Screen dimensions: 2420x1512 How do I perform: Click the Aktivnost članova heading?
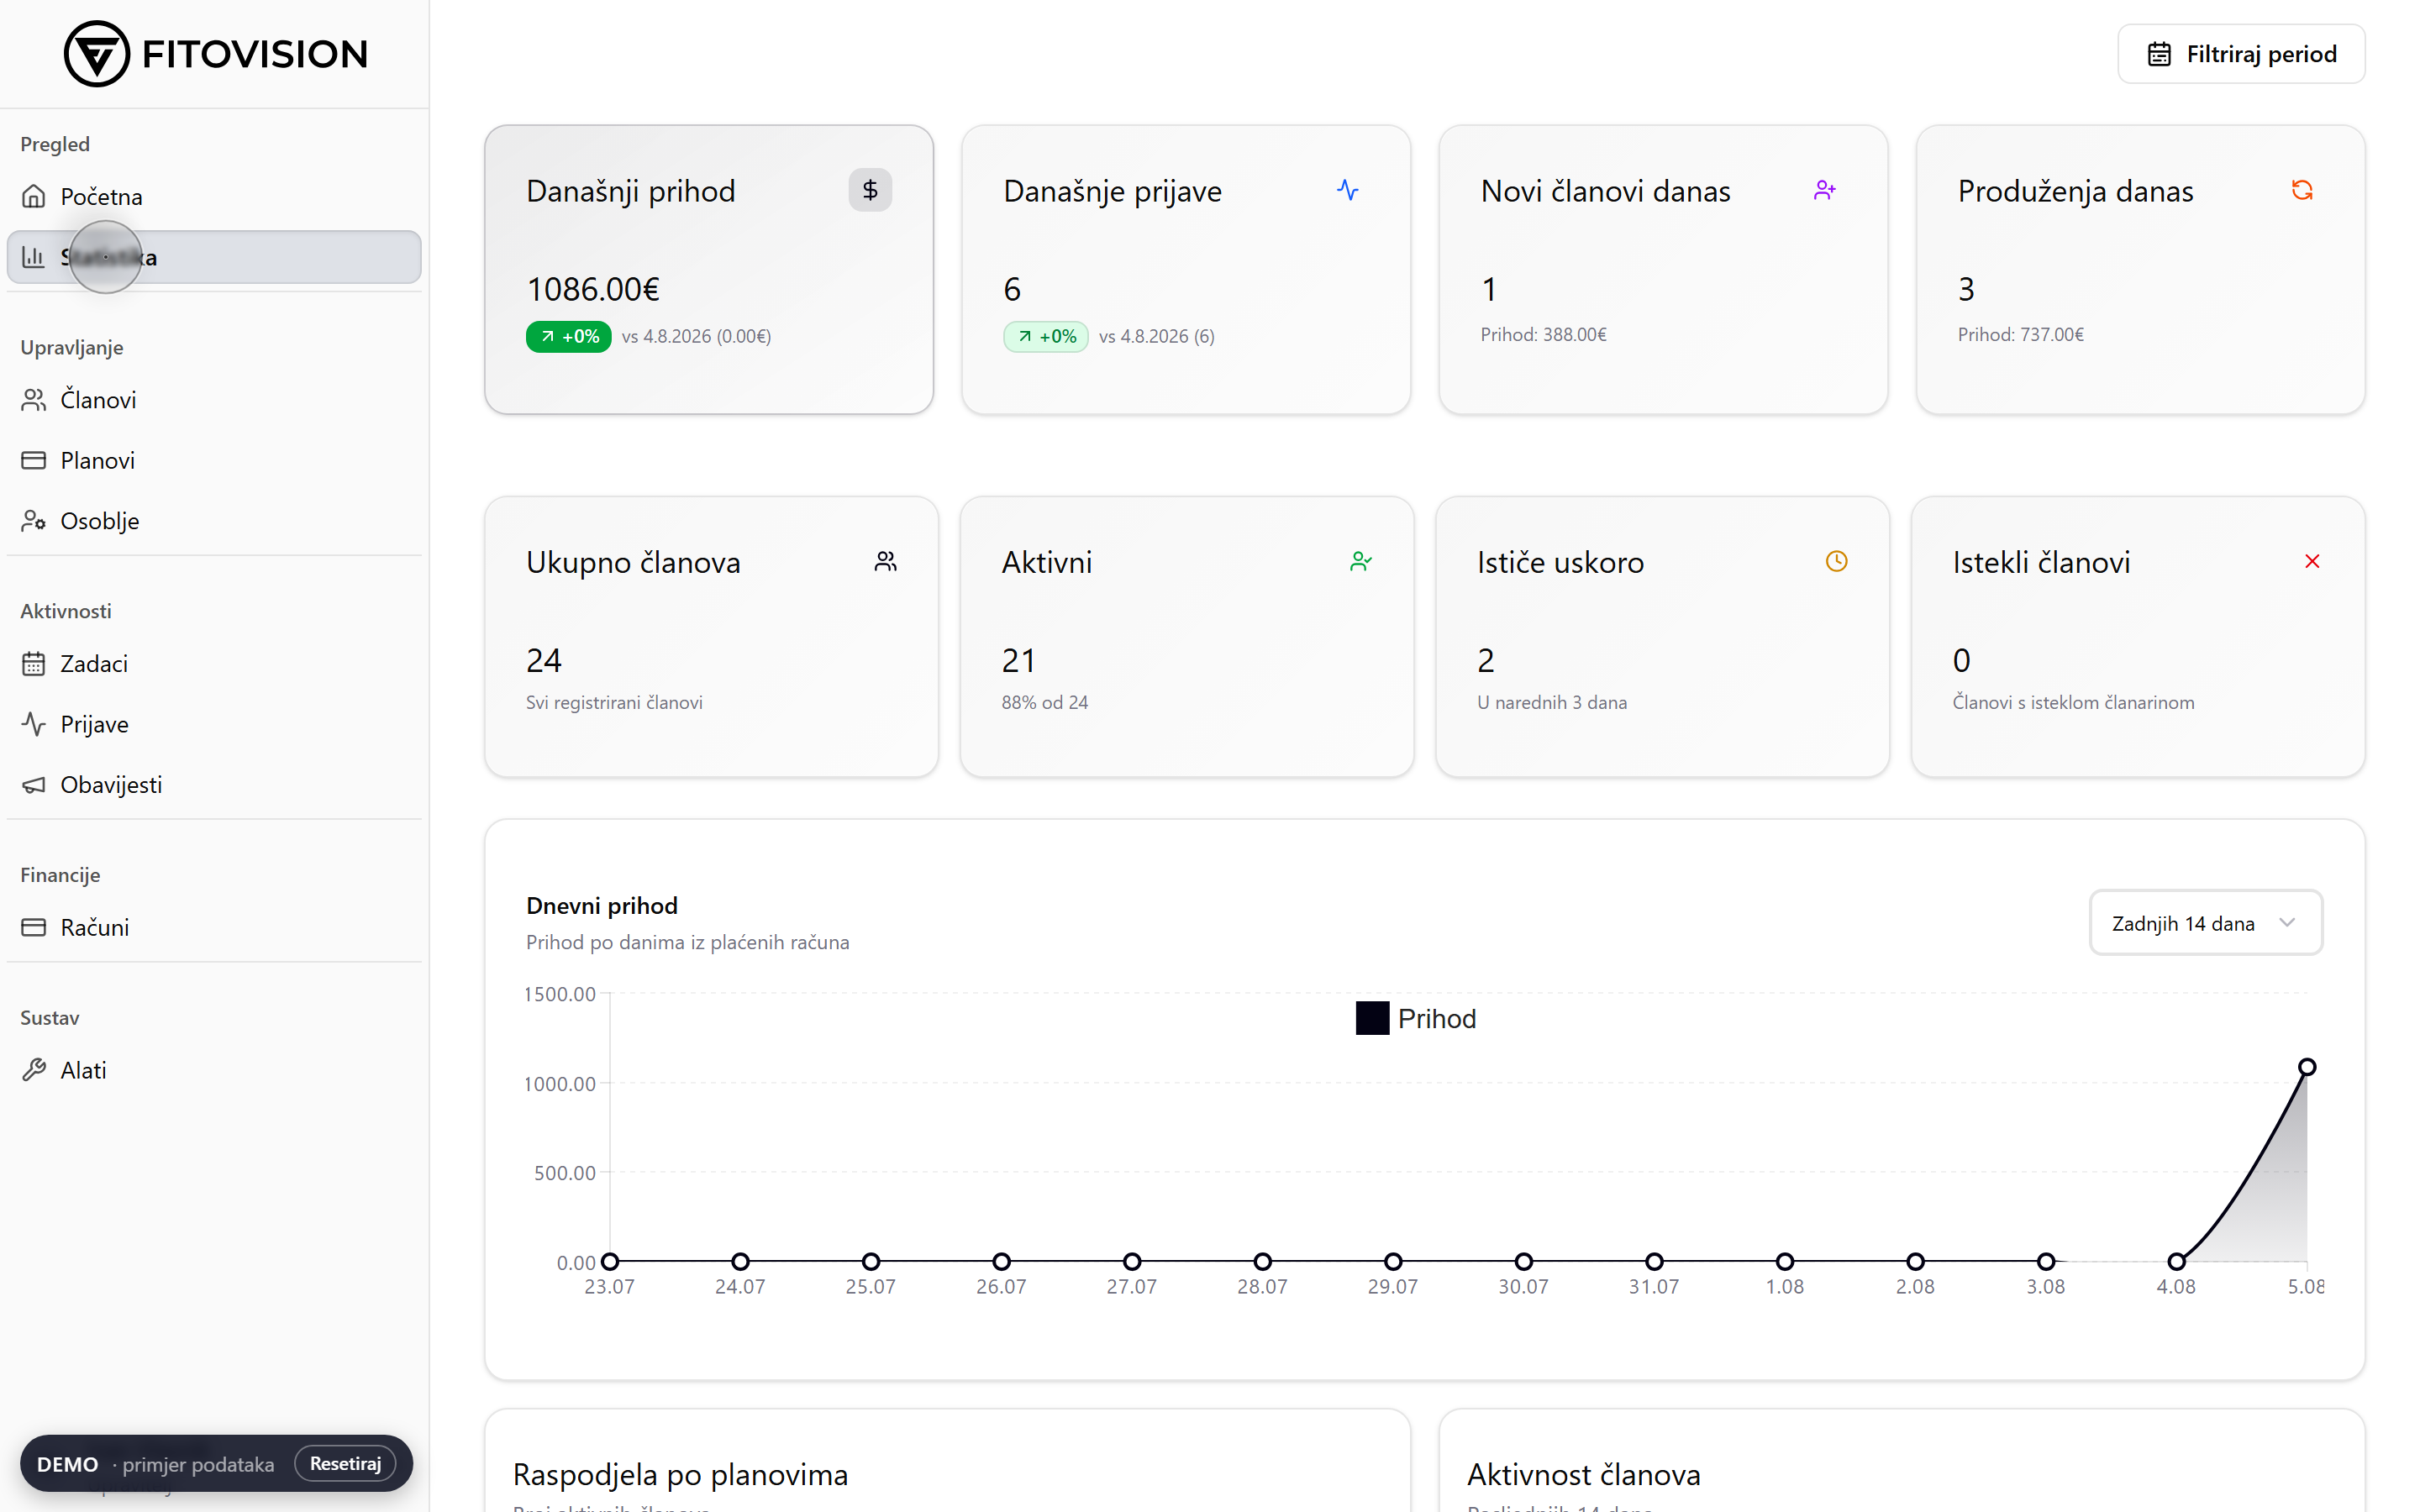coord(1584,1474)
